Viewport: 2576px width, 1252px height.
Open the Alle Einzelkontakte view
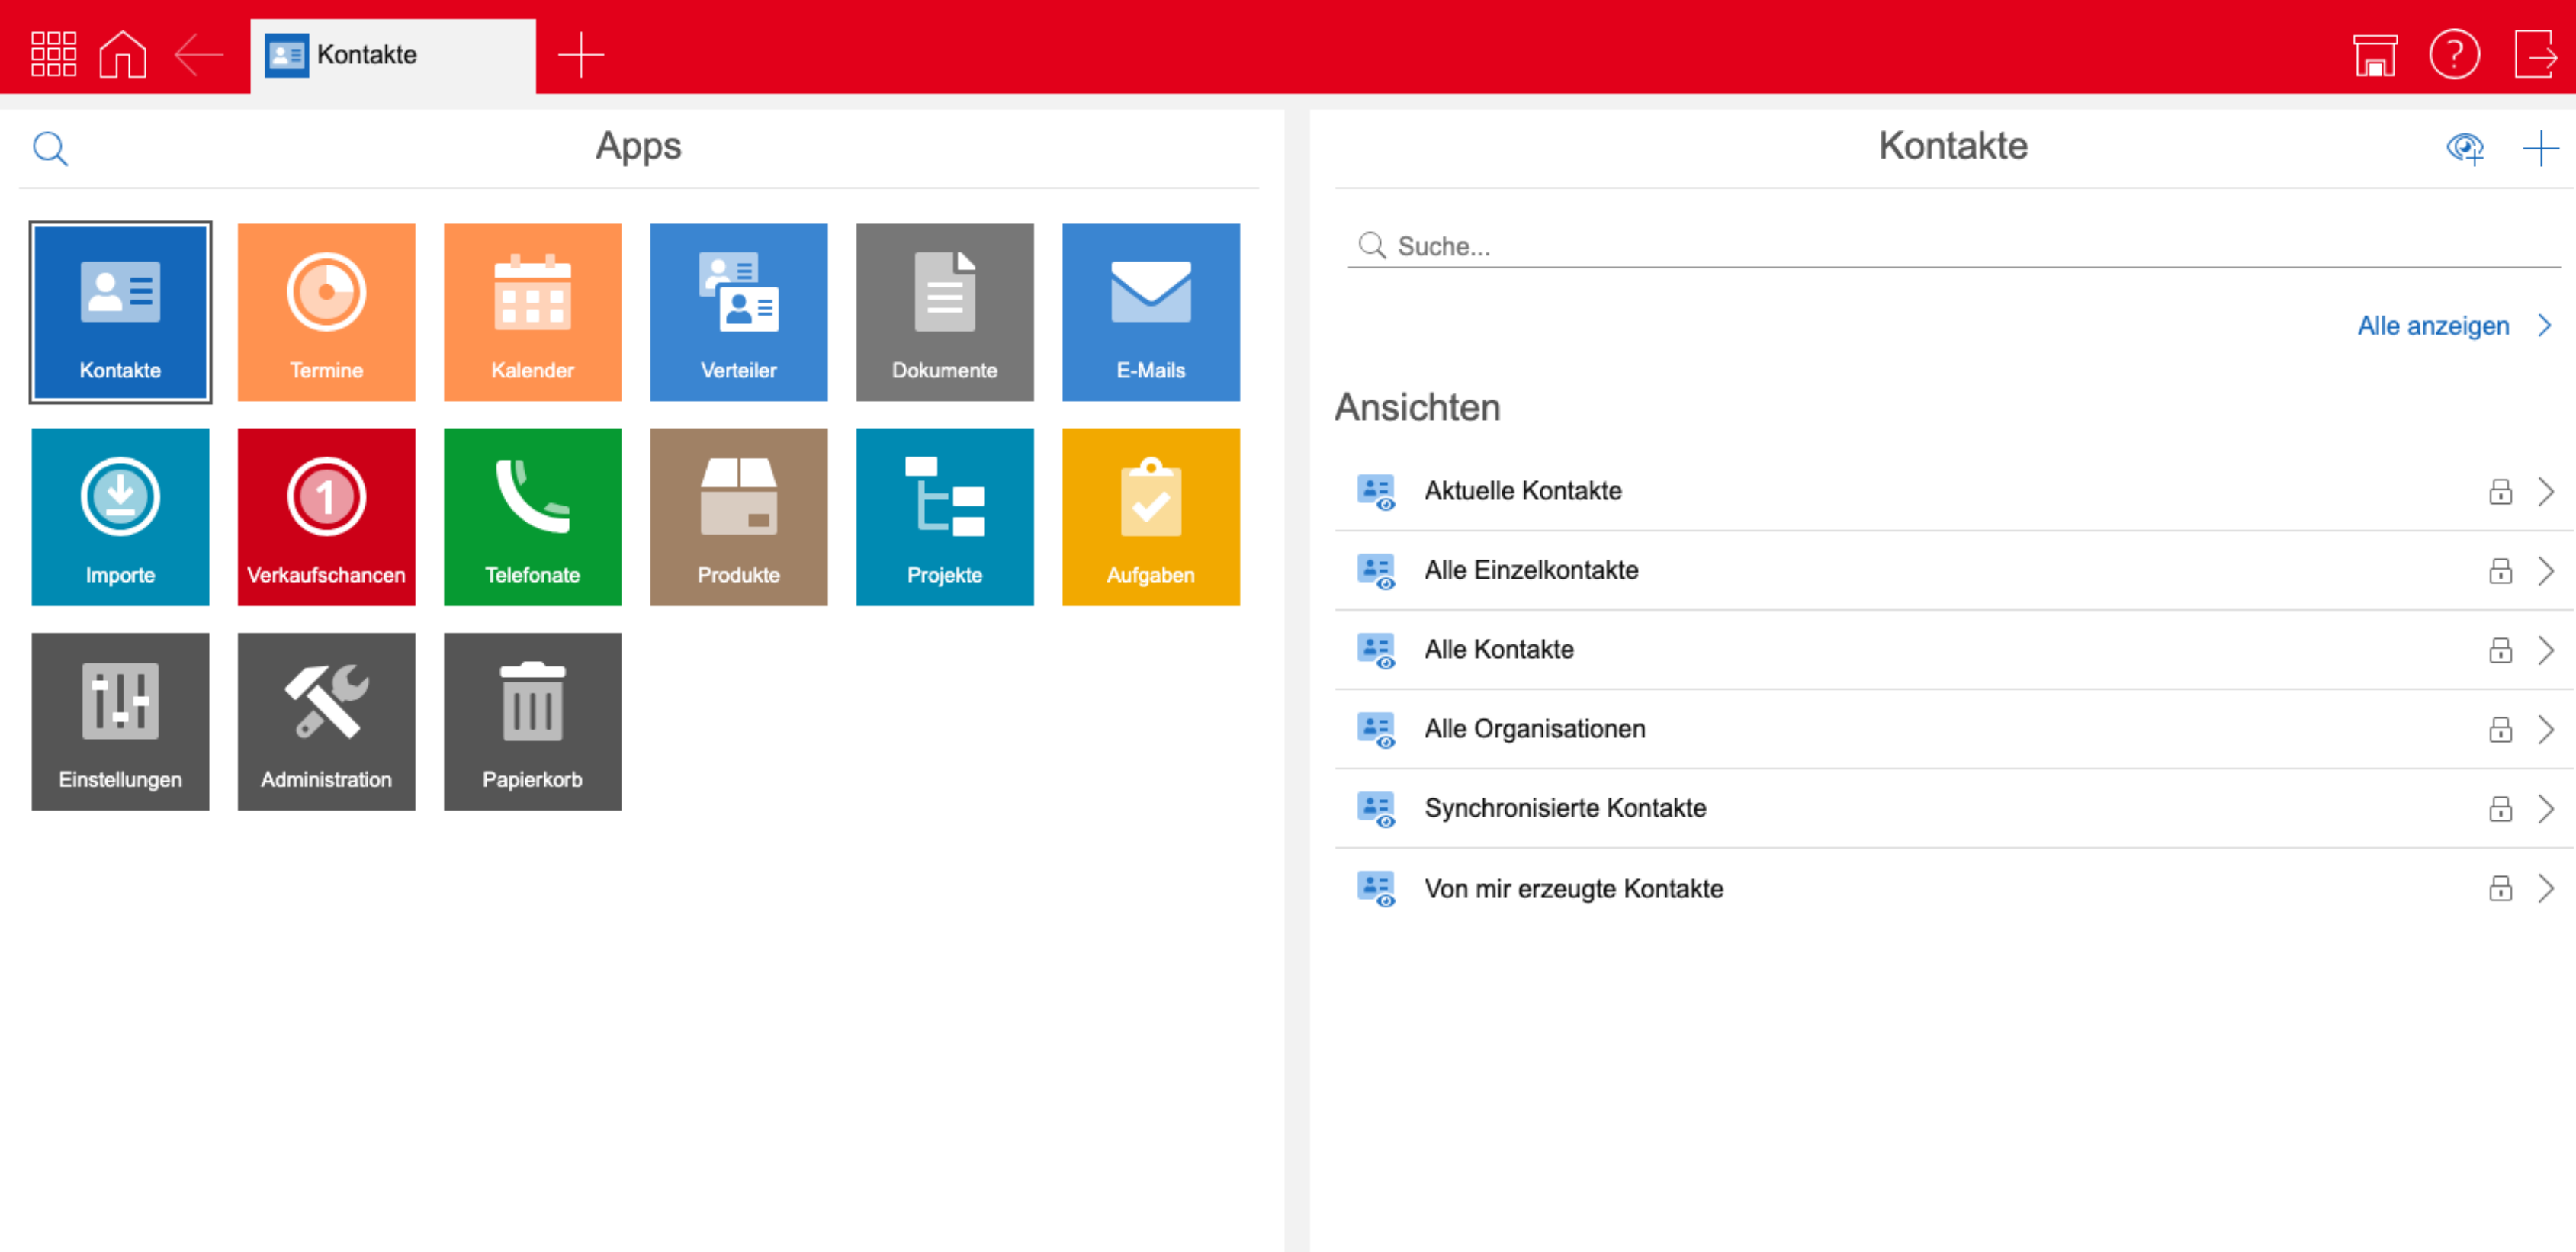click(x=1953, y=570)
